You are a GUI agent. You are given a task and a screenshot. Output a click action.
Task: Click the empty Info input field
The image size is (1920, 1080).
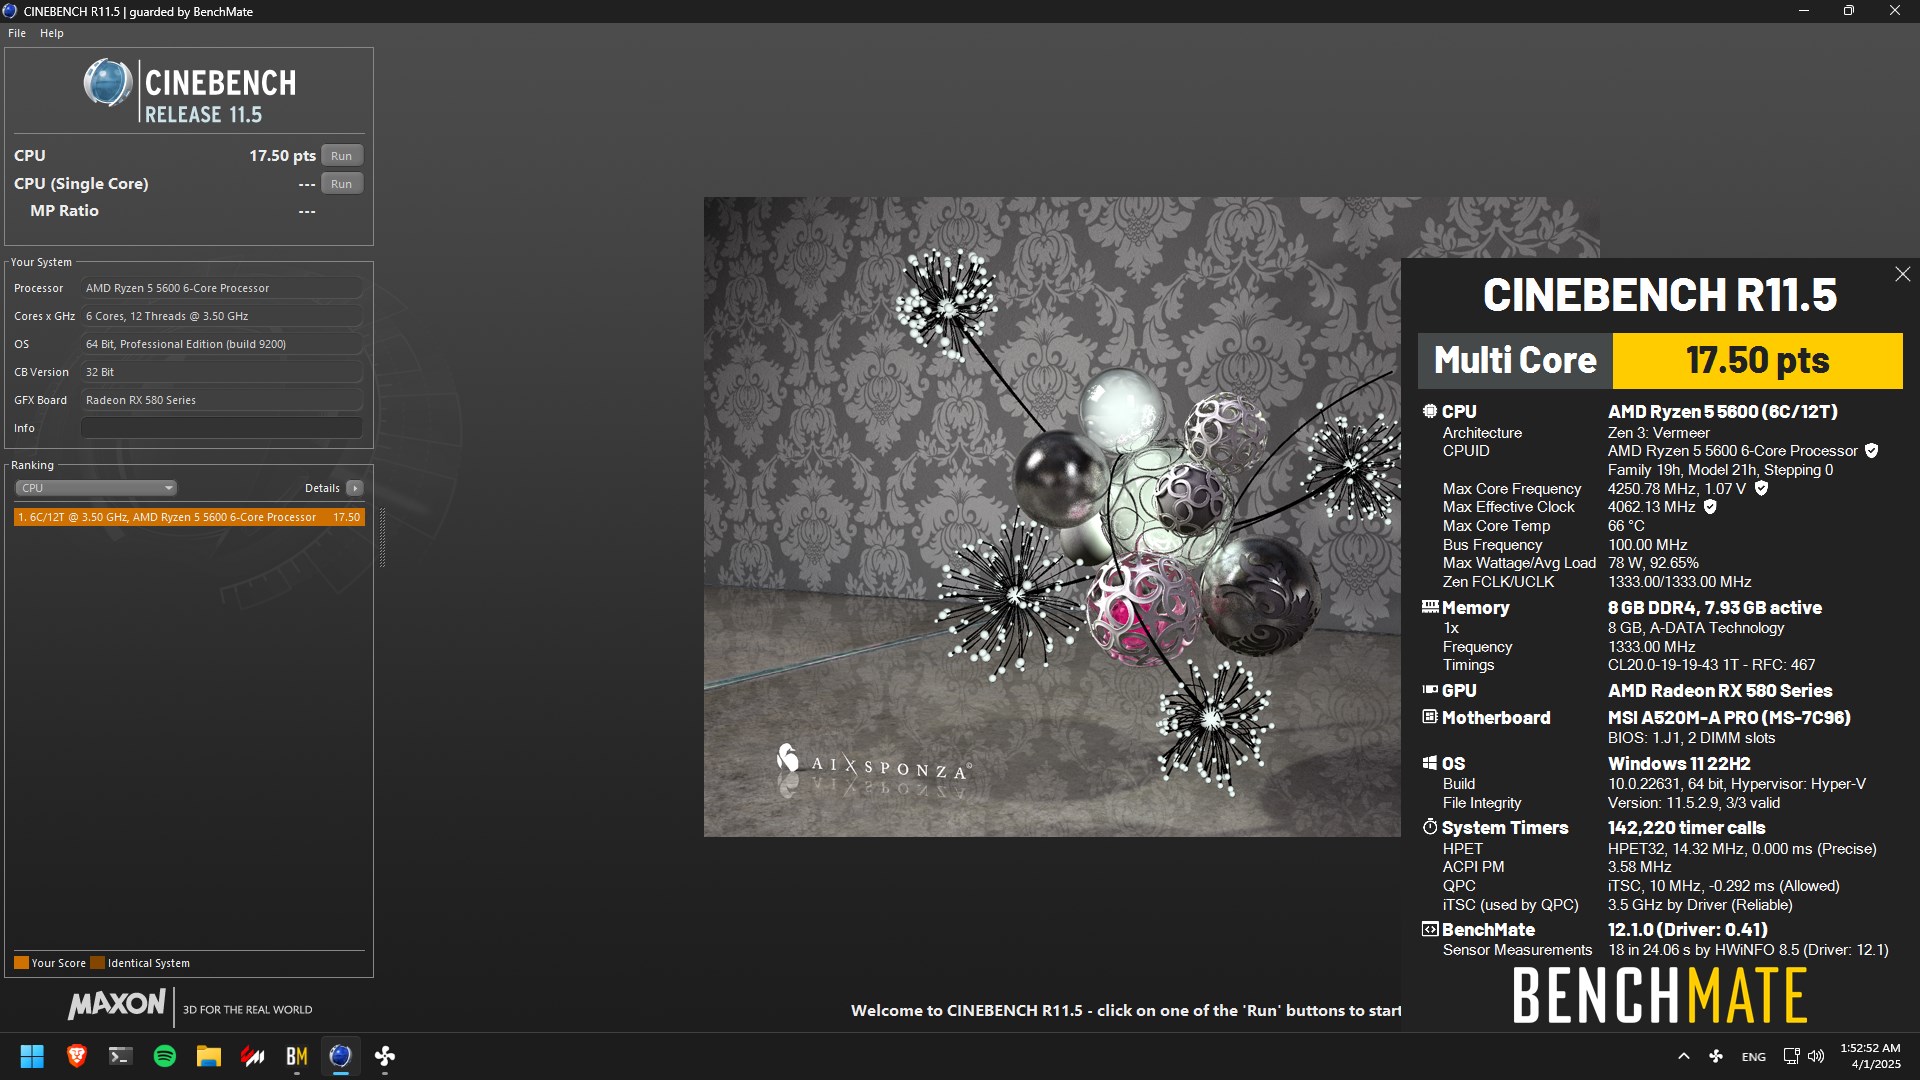tap(221, 428)
